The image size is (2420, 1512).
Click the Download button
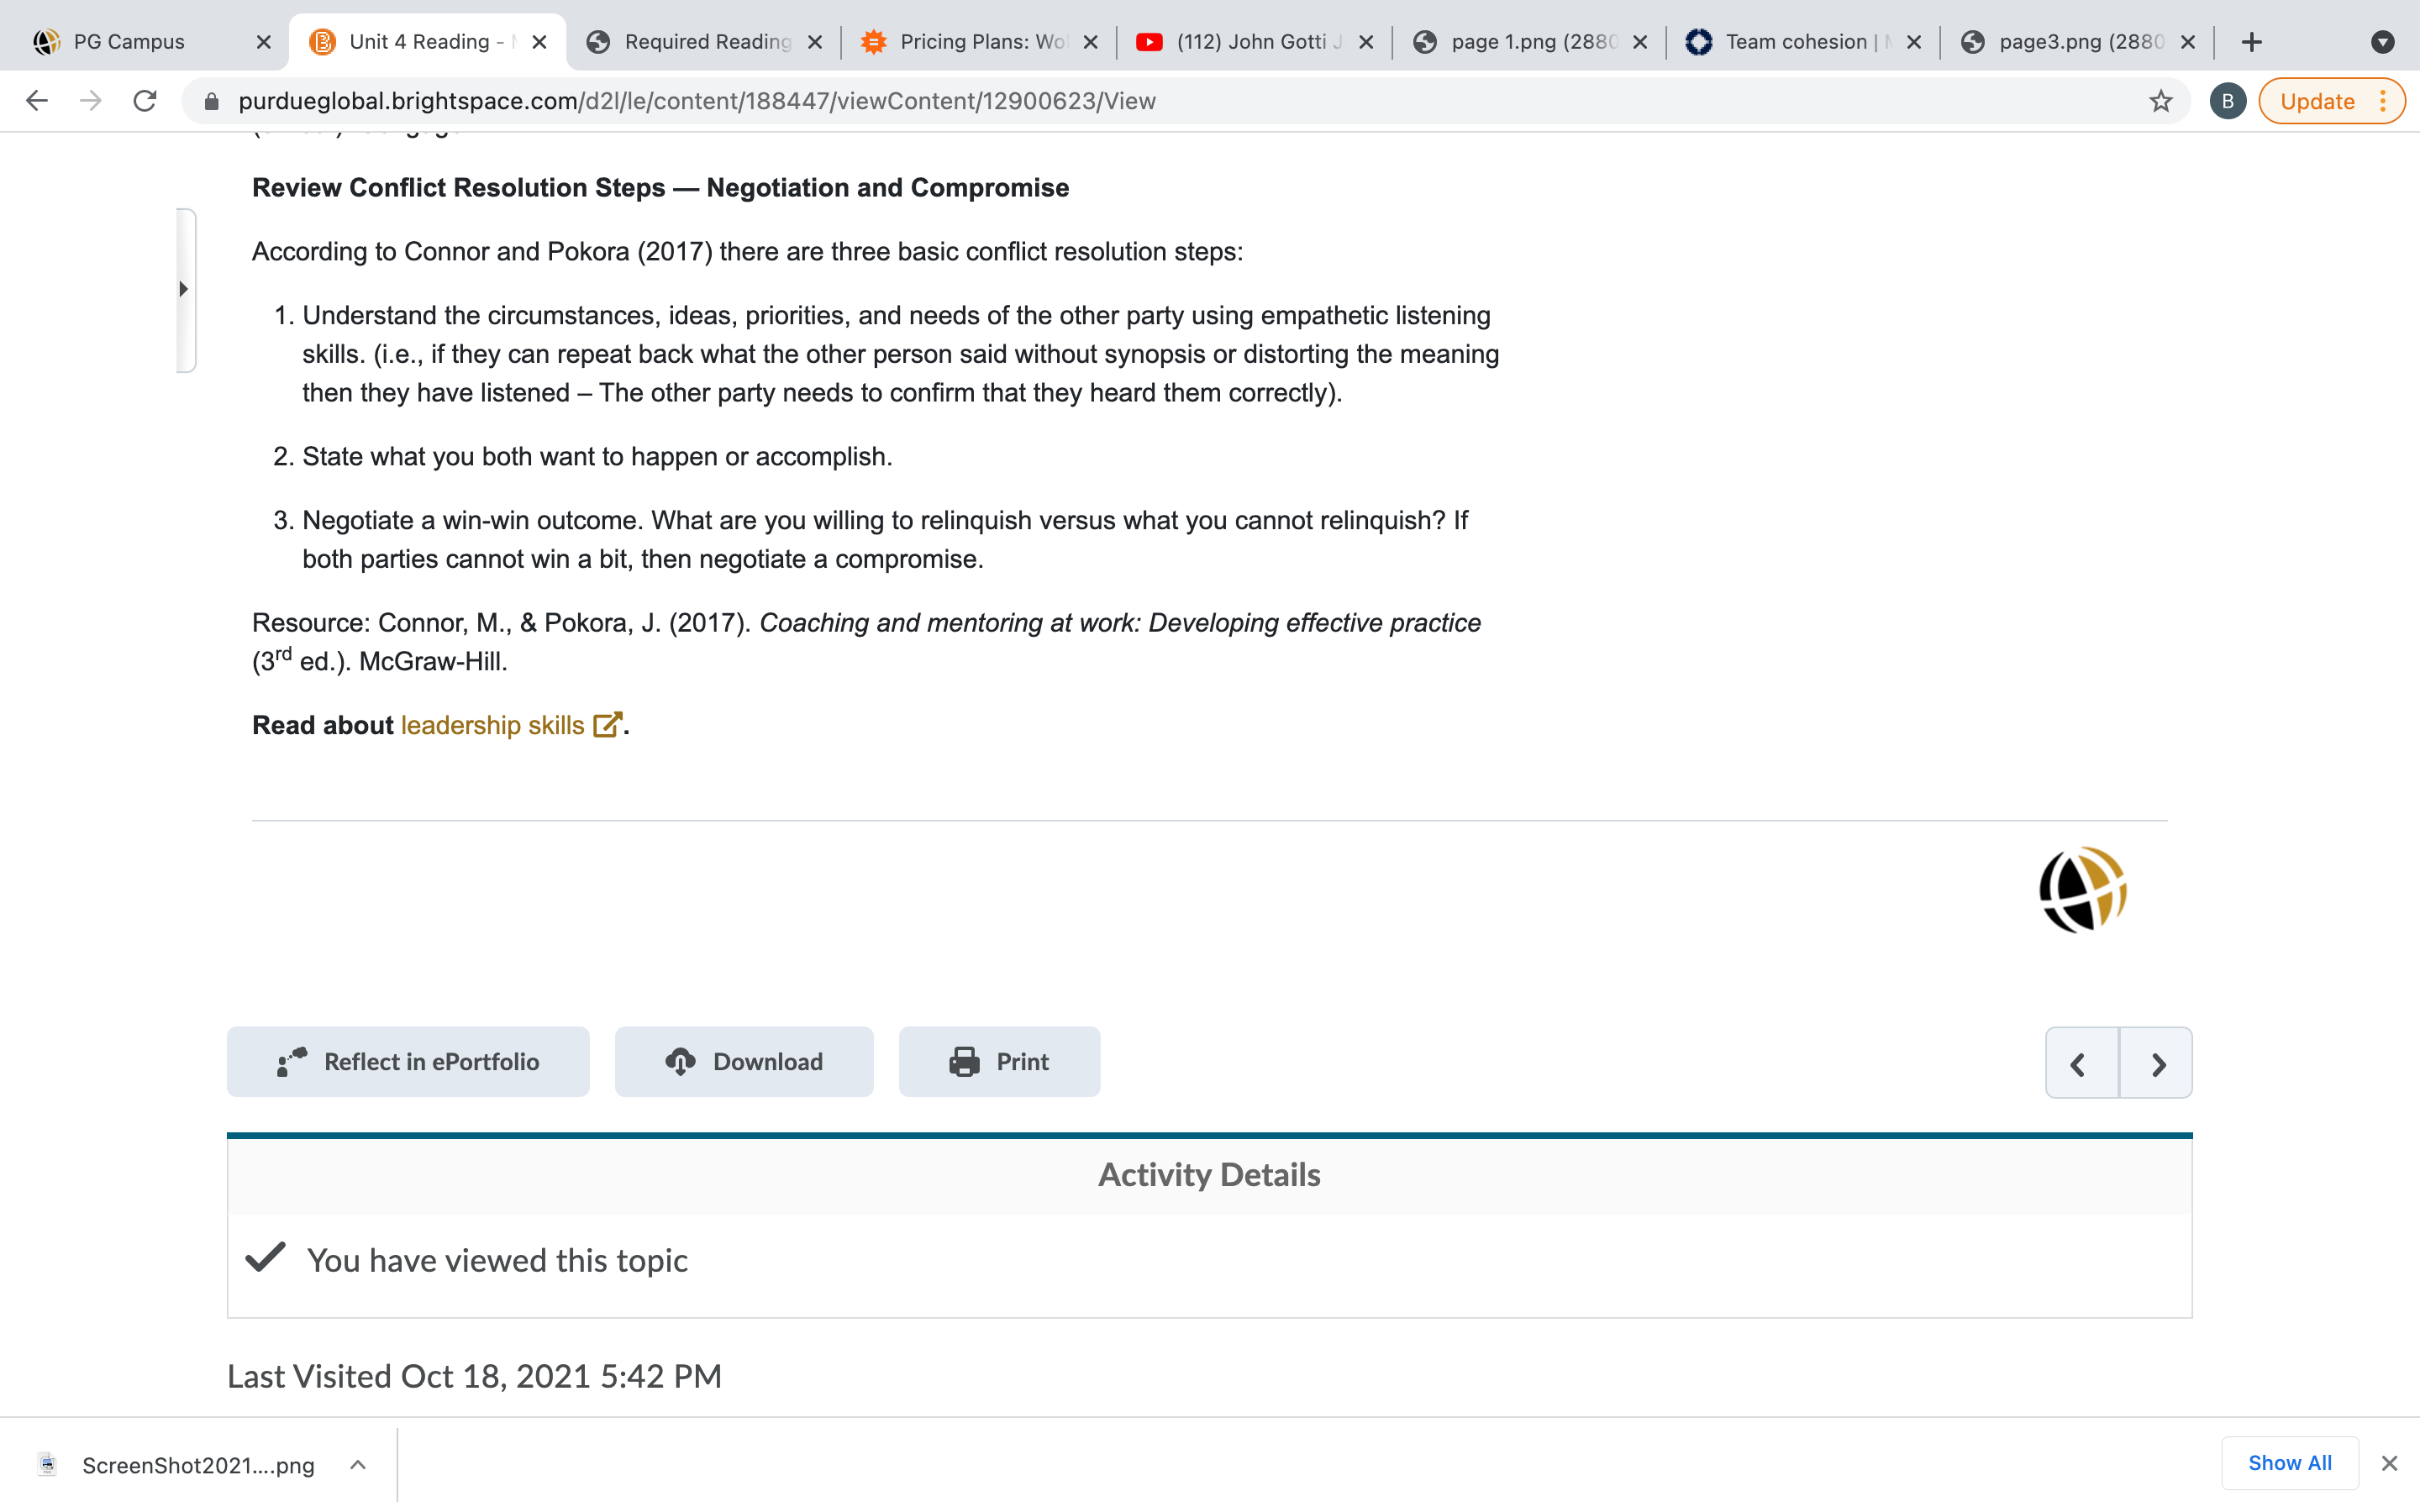(744, 1062)
